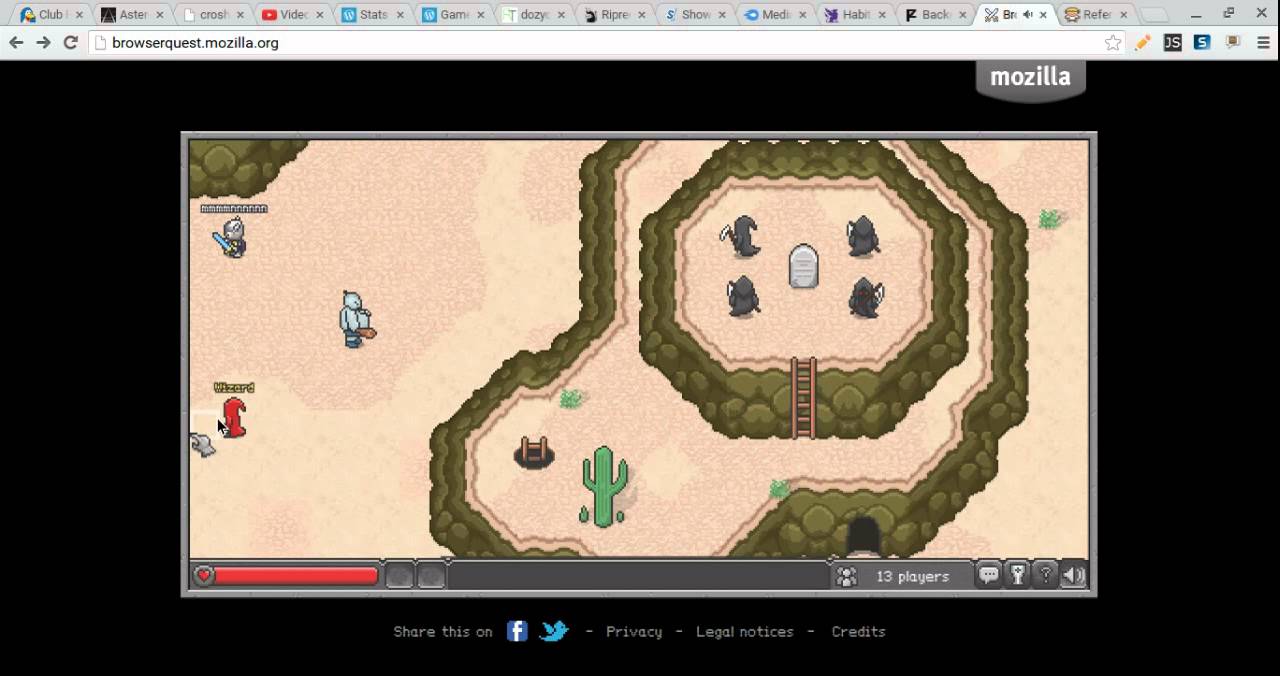The height and width of the screenshot is (676, 1280).
Task: Select the first empty weapon slot
Action: click(399, 576)
